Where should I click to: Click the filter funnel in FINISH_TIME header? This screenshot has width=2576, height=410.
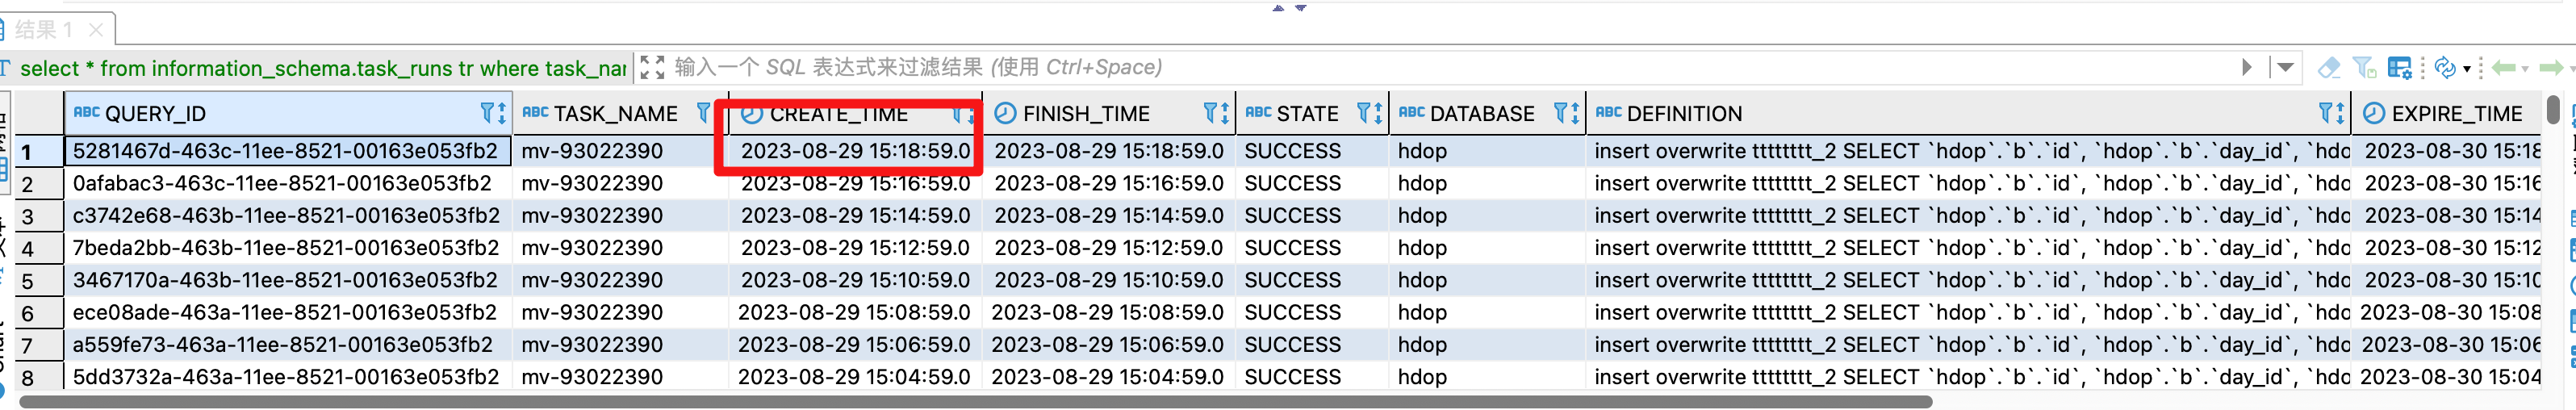coord(1209,113)
